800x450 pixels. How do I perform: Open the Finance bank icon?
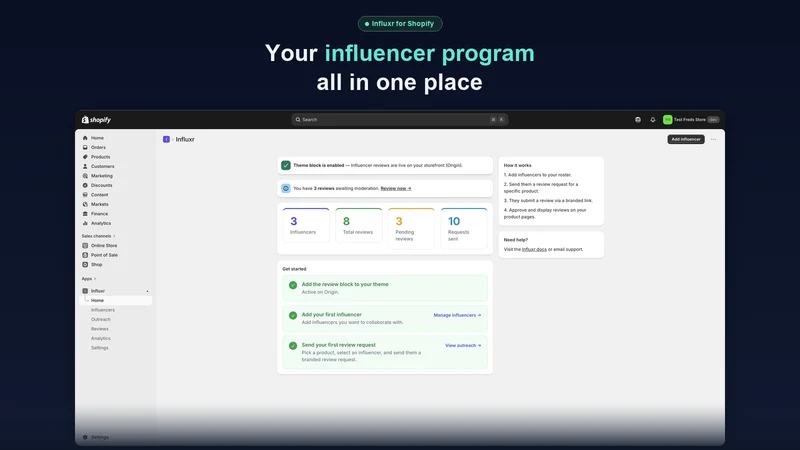click(x=85, y=214)
